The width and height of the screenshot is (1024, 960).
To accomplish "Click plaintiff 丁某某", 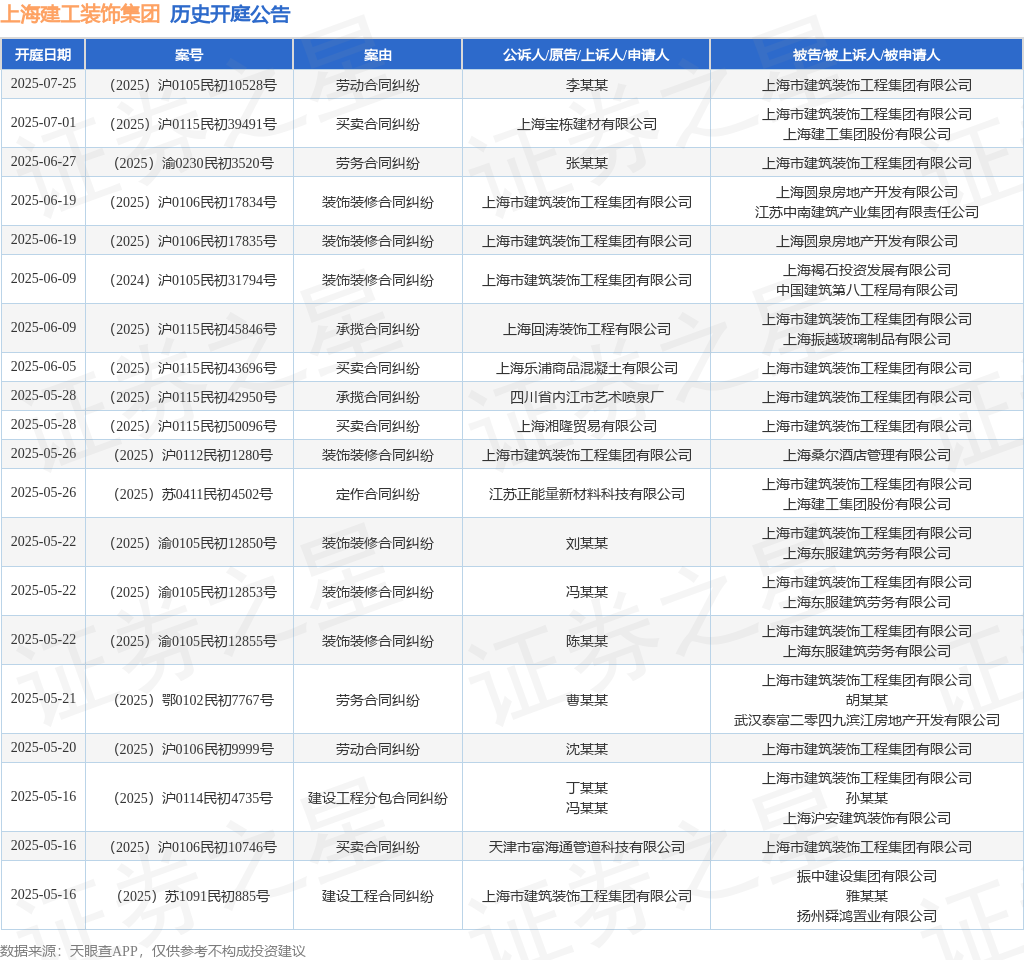I will 586,788.
